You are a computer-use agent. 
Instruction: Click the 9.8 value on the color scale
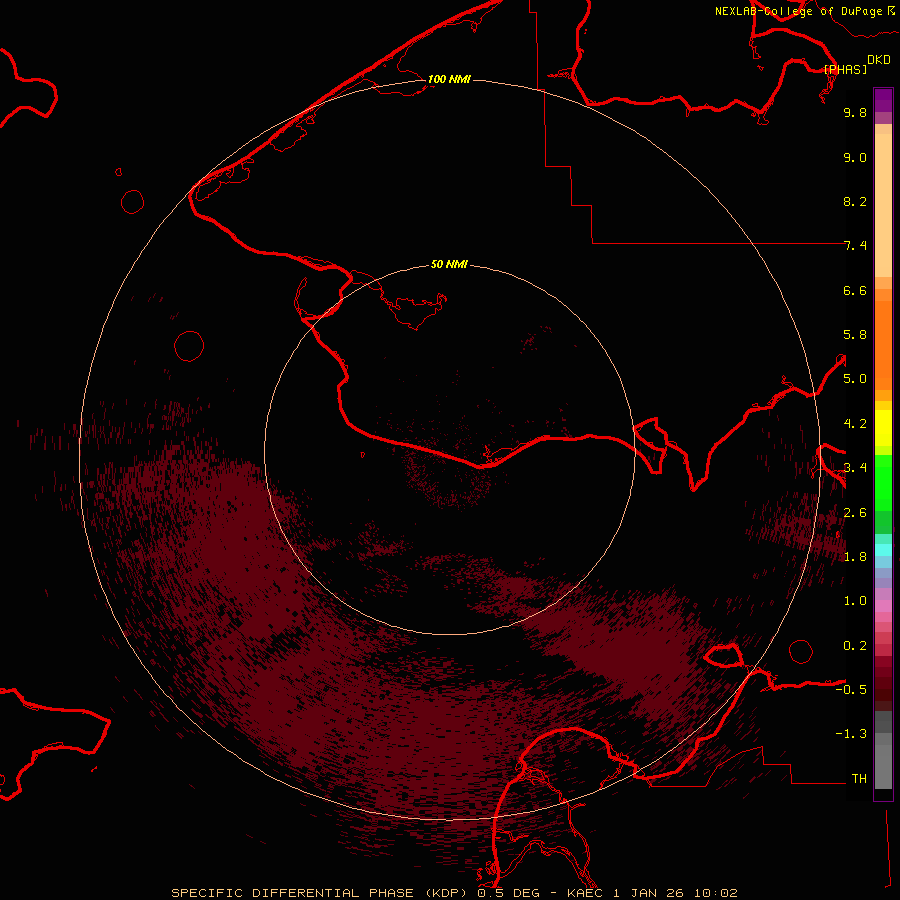click(x=855, y=112)
